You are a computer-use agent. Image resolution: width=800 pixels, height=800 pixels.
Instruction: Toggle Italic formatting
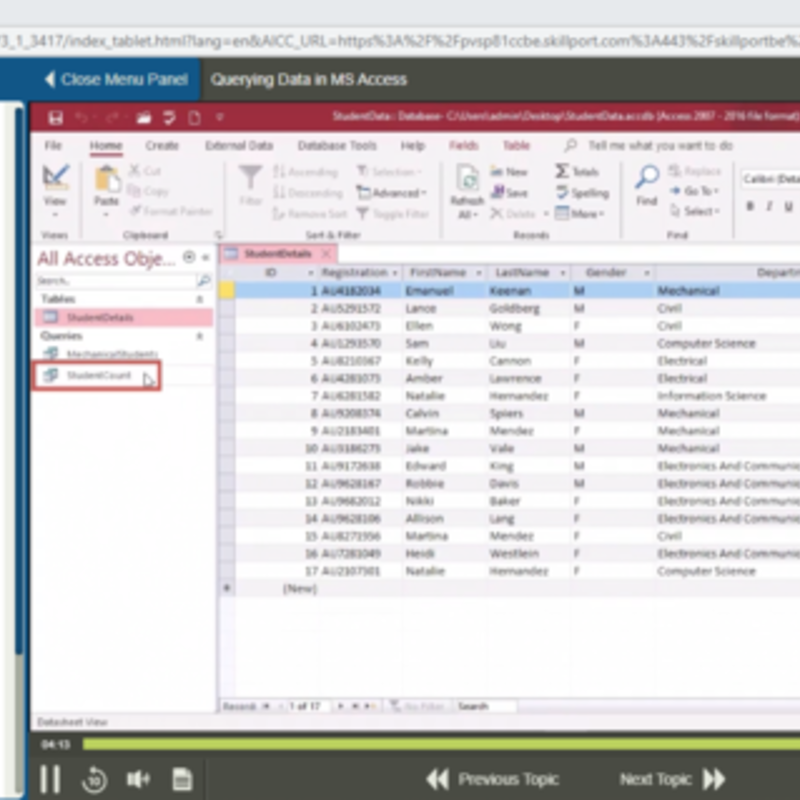point(769,206)
